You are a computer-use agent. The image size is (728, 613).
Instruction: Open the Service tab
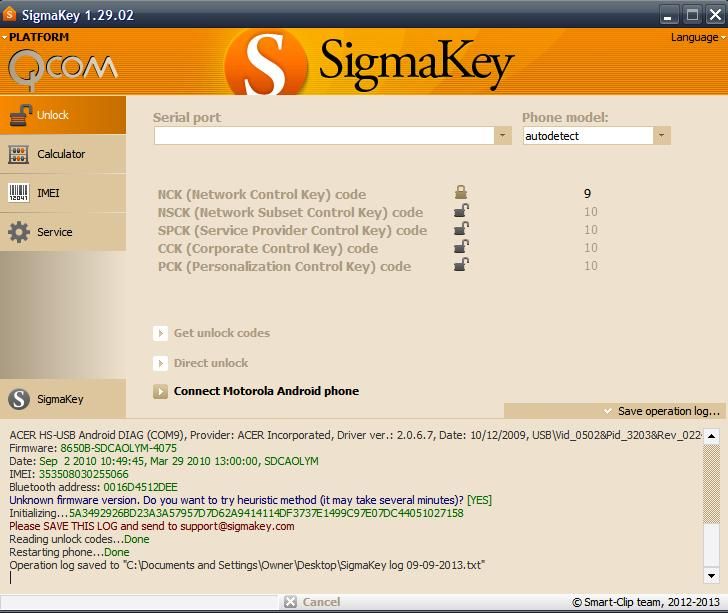tap(63, 232)
